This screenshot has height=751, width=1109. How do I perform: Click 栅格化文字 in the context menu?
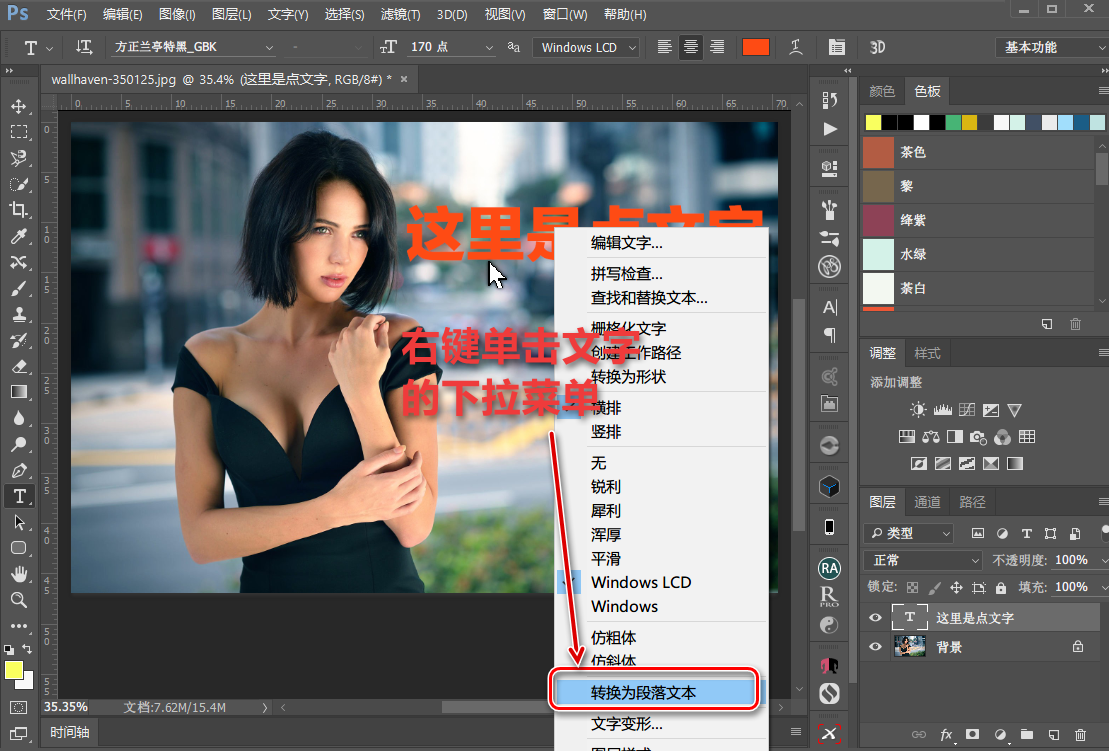628,328
